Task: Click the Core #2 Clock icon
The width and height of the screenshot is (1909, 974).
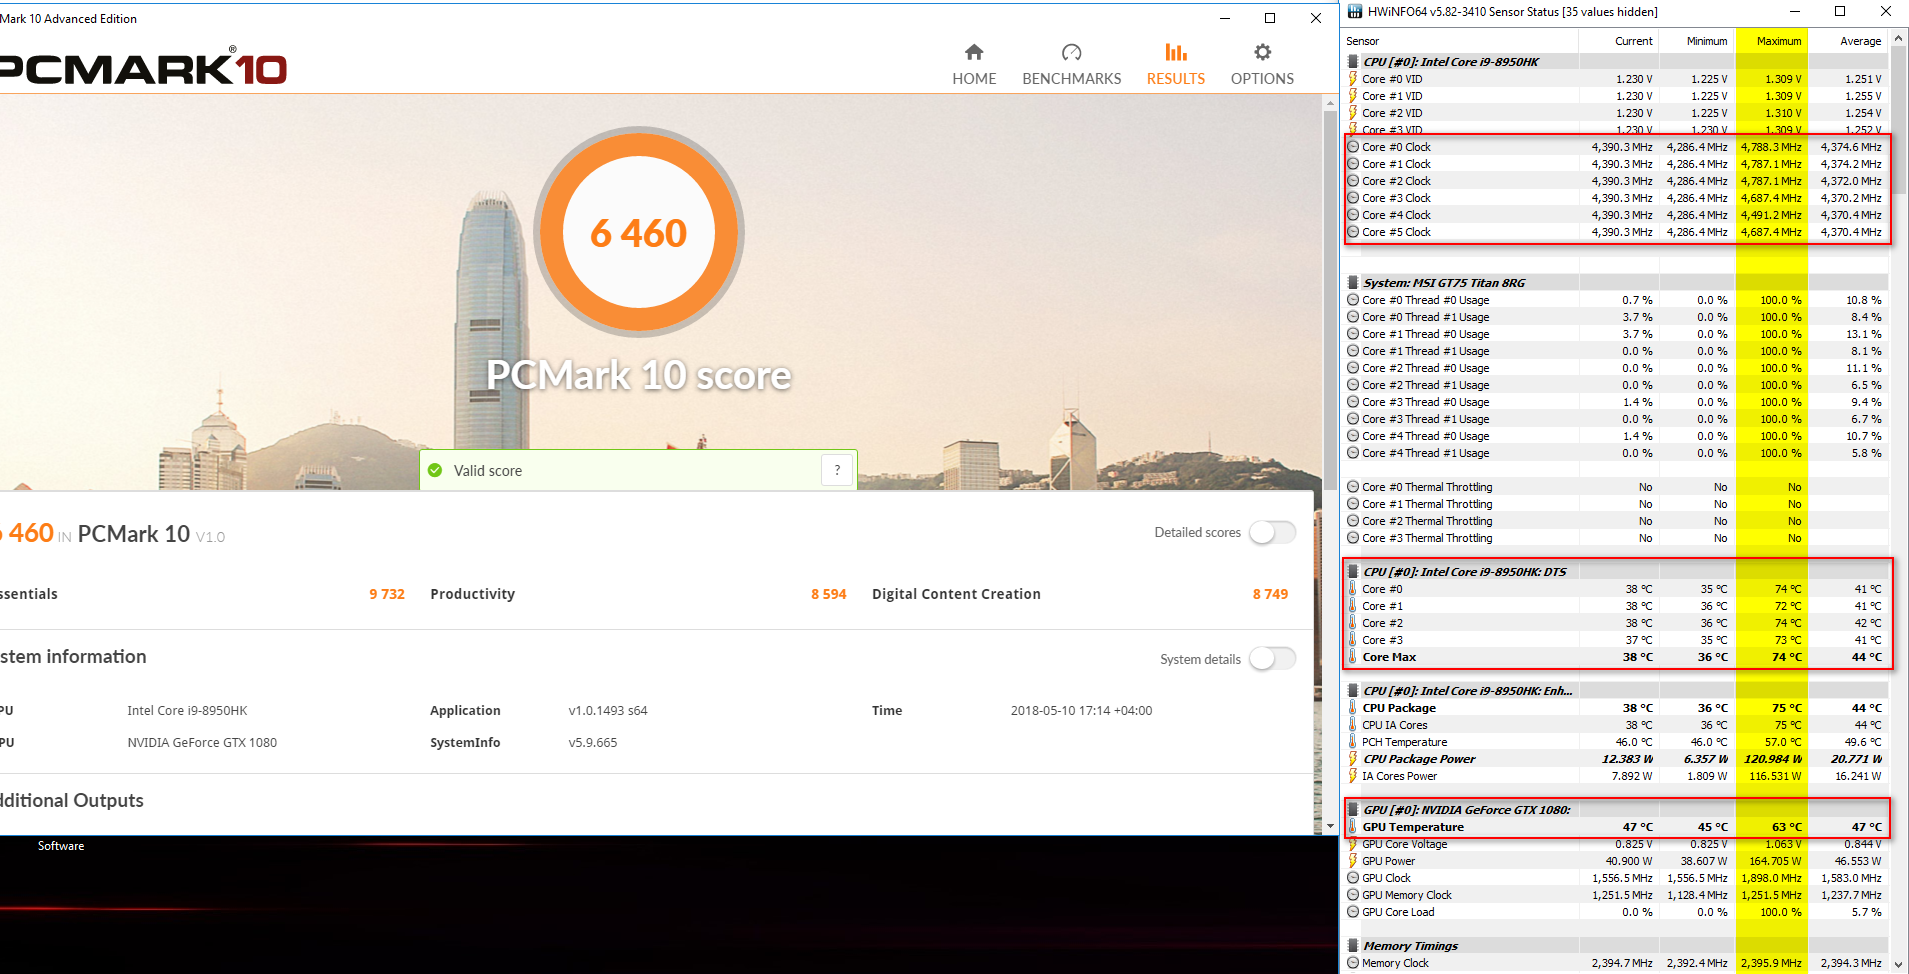Action: (x=1353, y=181)
